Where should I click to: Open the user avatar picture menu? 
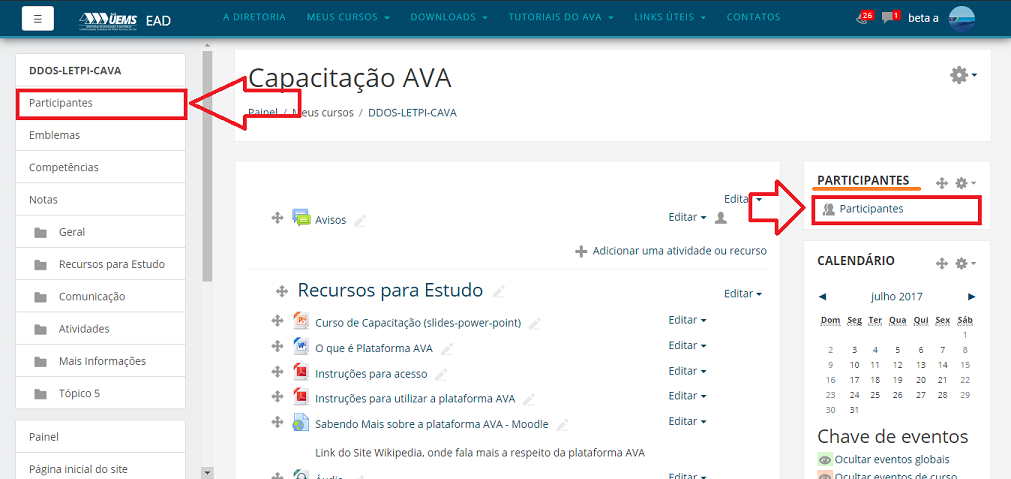(961, 19)
